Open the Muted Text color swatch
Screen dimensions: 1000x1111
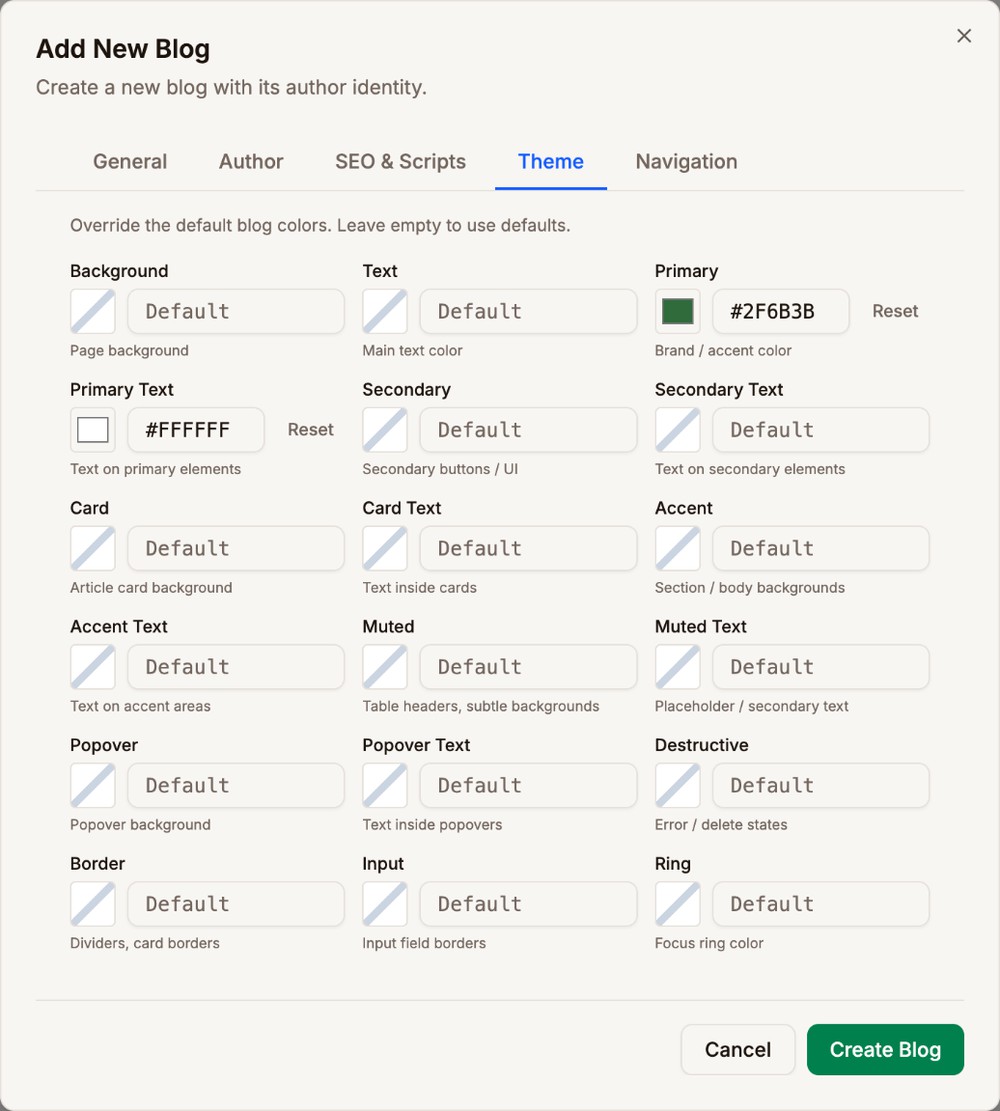coord(678,667)
